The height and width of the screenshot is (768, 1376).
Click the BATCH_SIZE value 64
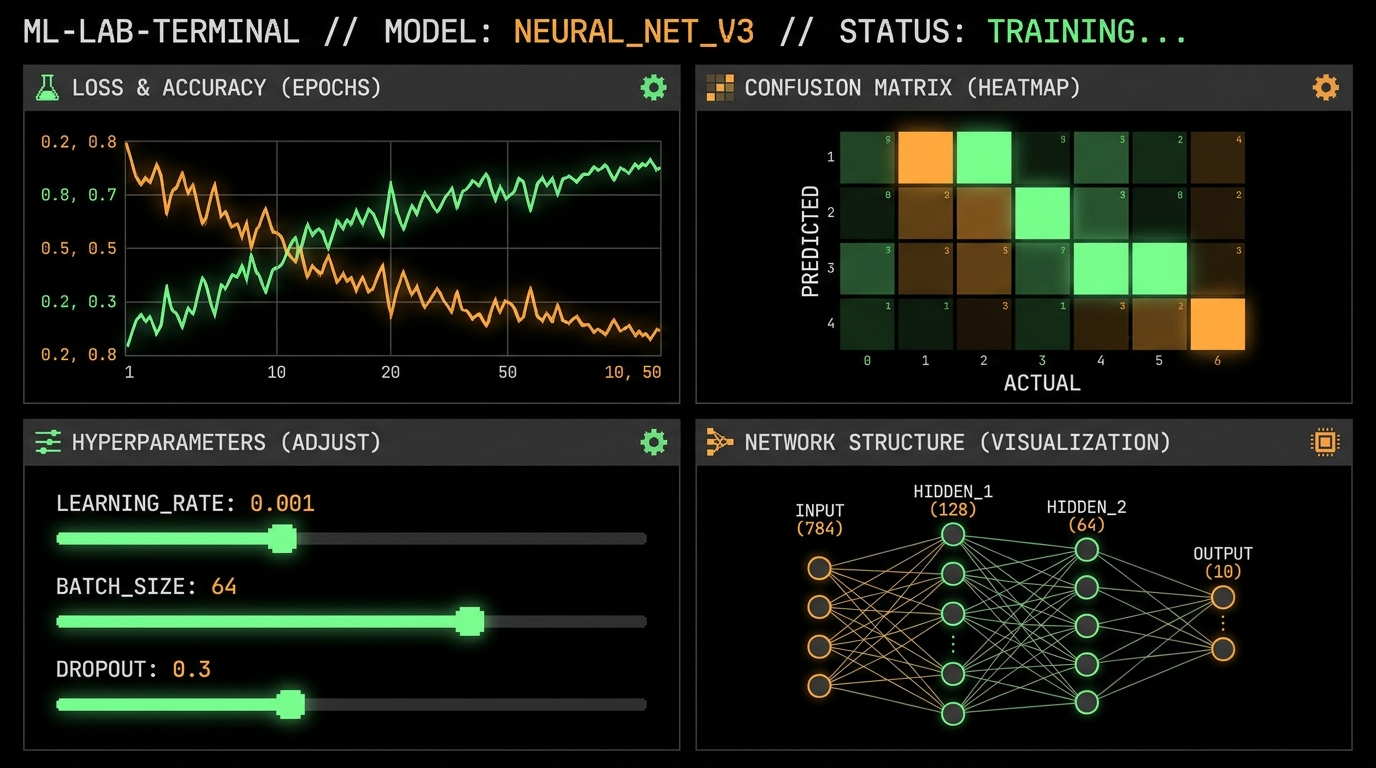coord(224,586)
